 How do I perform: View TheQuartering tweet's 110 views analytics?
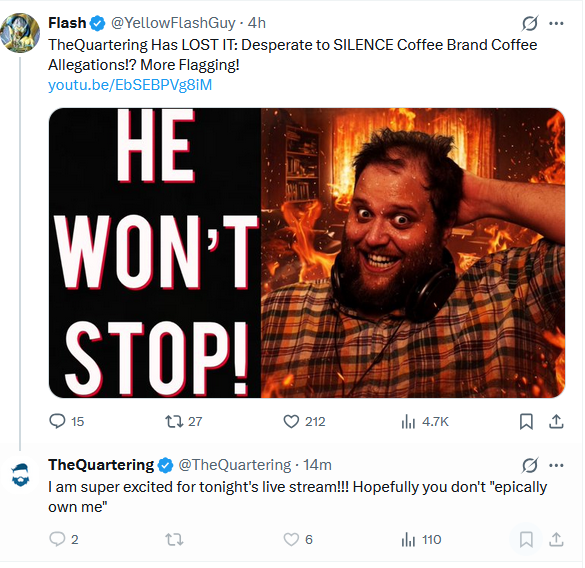(x=421, y=539)
